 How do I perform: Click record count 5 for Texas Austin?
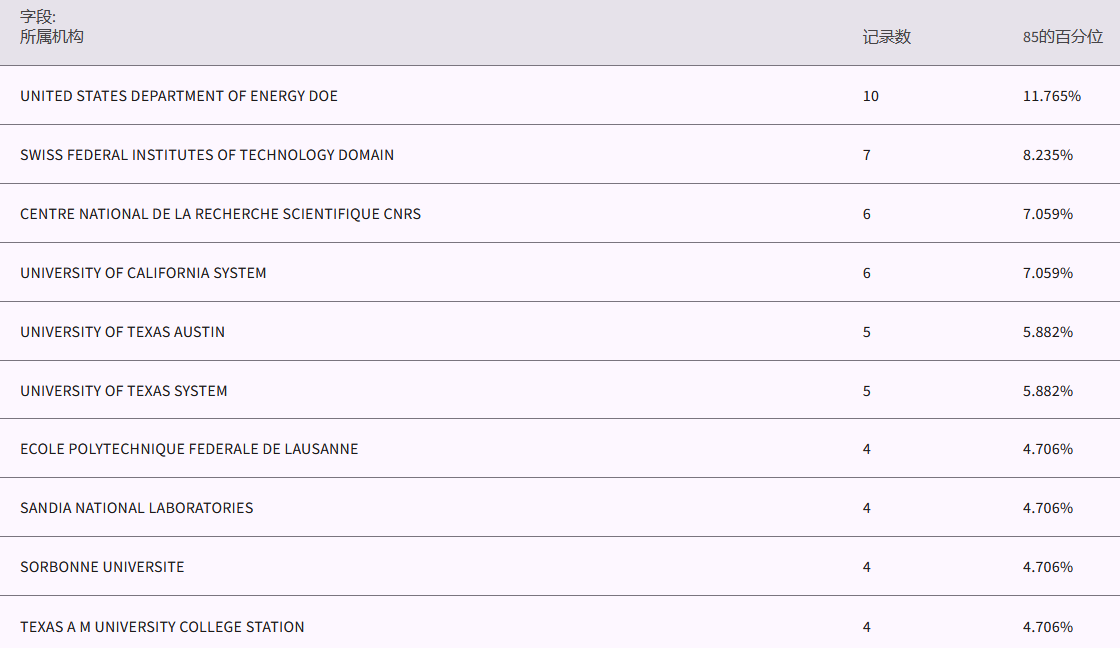867,332
